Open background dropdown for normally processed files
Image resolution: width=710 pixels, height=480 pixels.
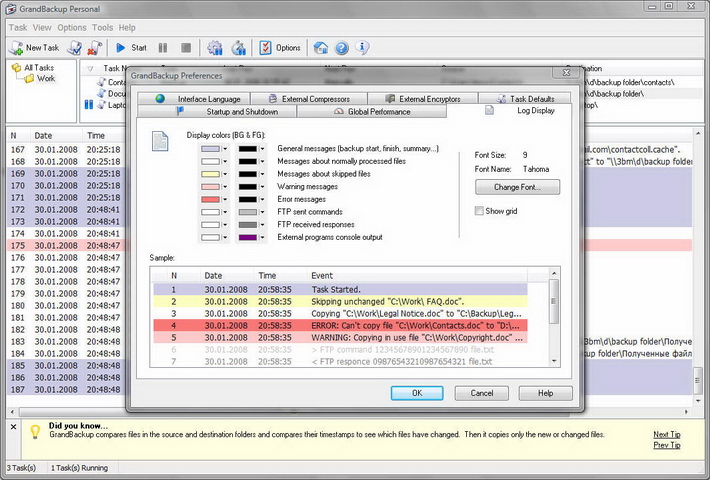click(x=225, y=161)
